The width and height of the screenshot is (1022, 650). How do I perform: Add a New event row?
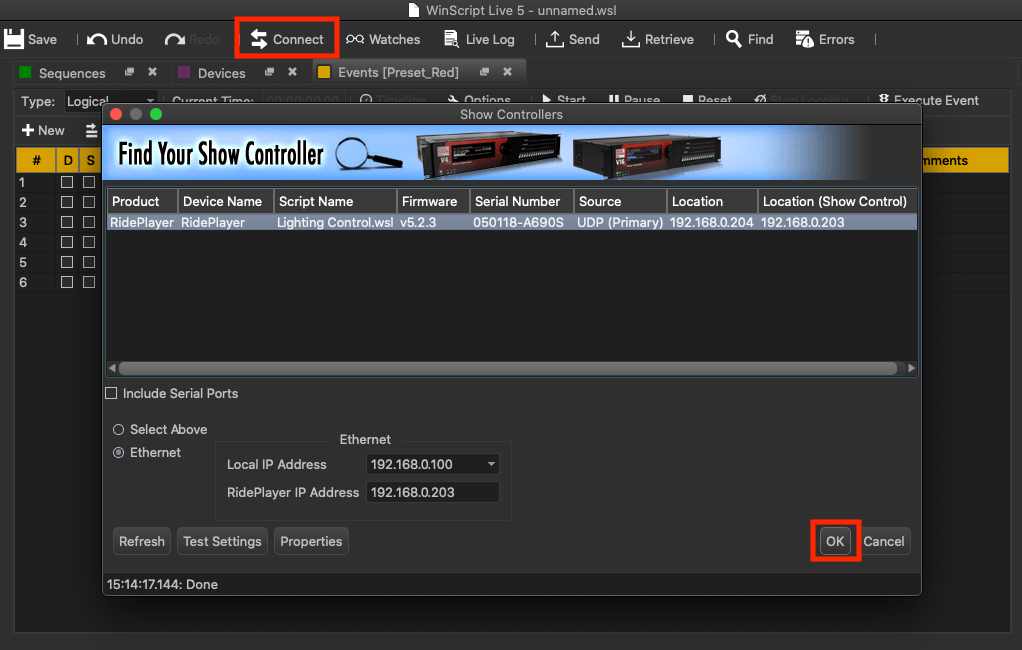tap(43, 130)
